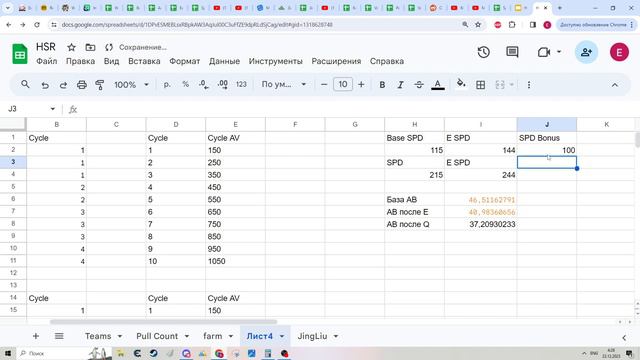Viewport: 640px width, 360px height.
Task: Switch to the Teams sheet tab
Action: click(x=98, y=336)
